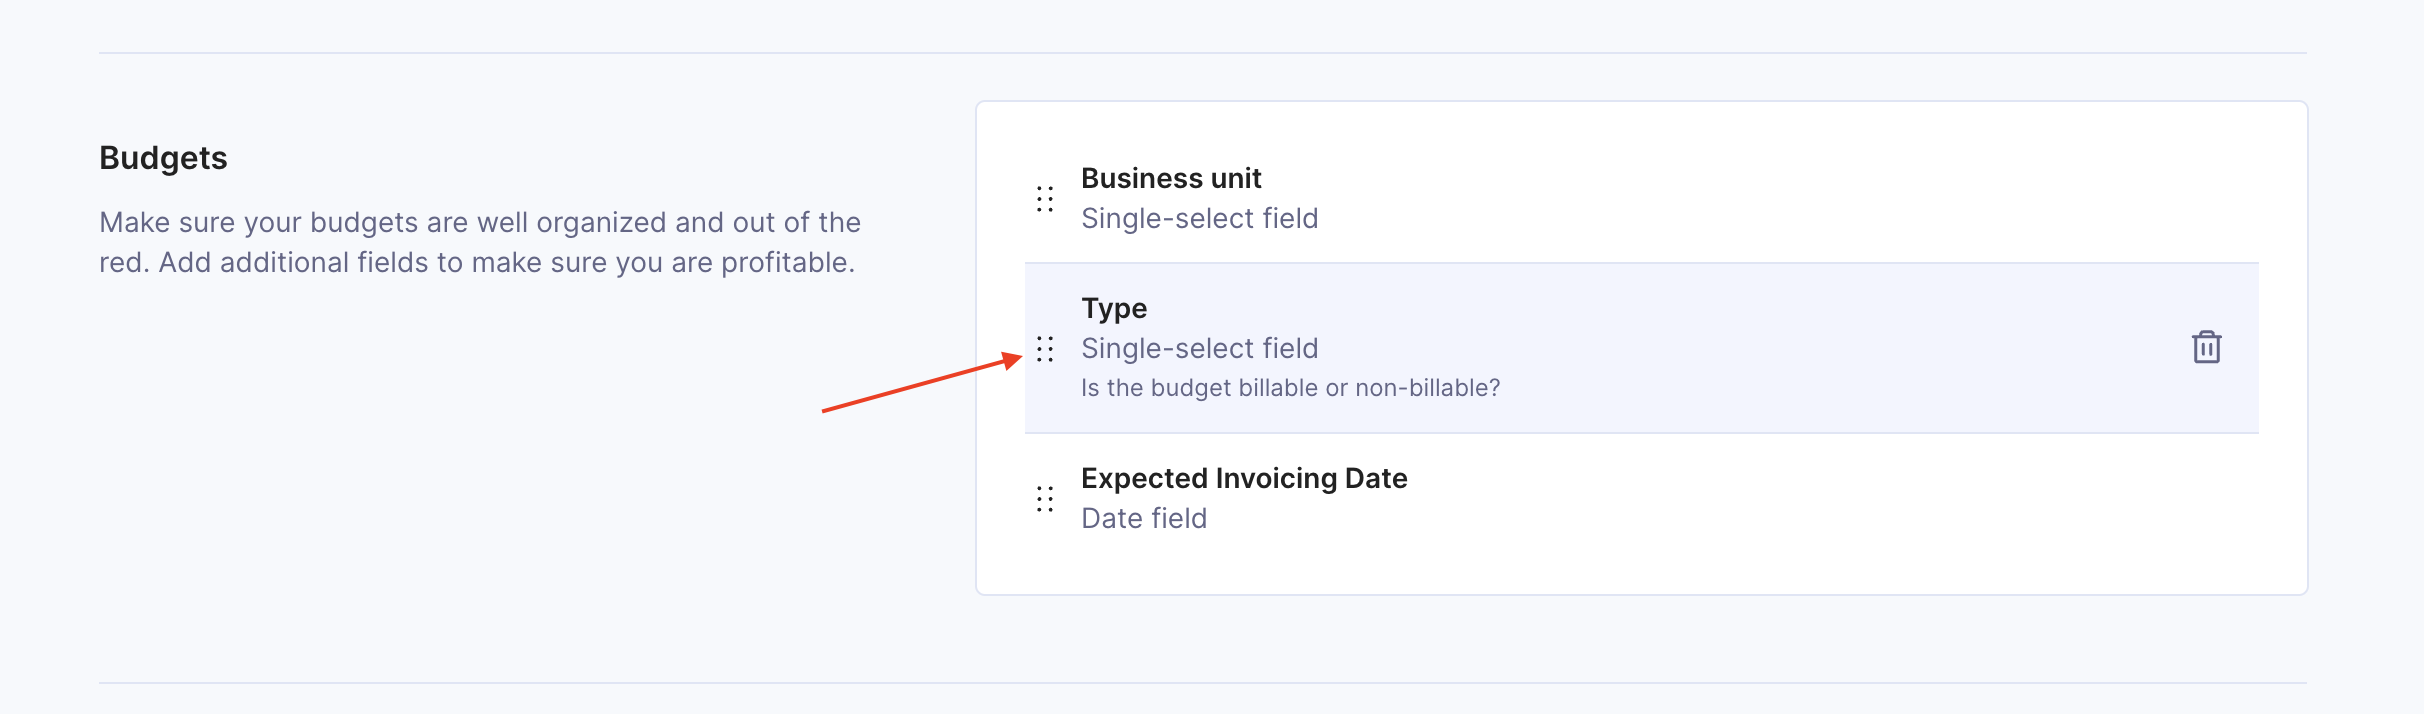Click the Budgets section description paragraph
The width and height of the screenshot is (2424, 714).
coord(480,242)
